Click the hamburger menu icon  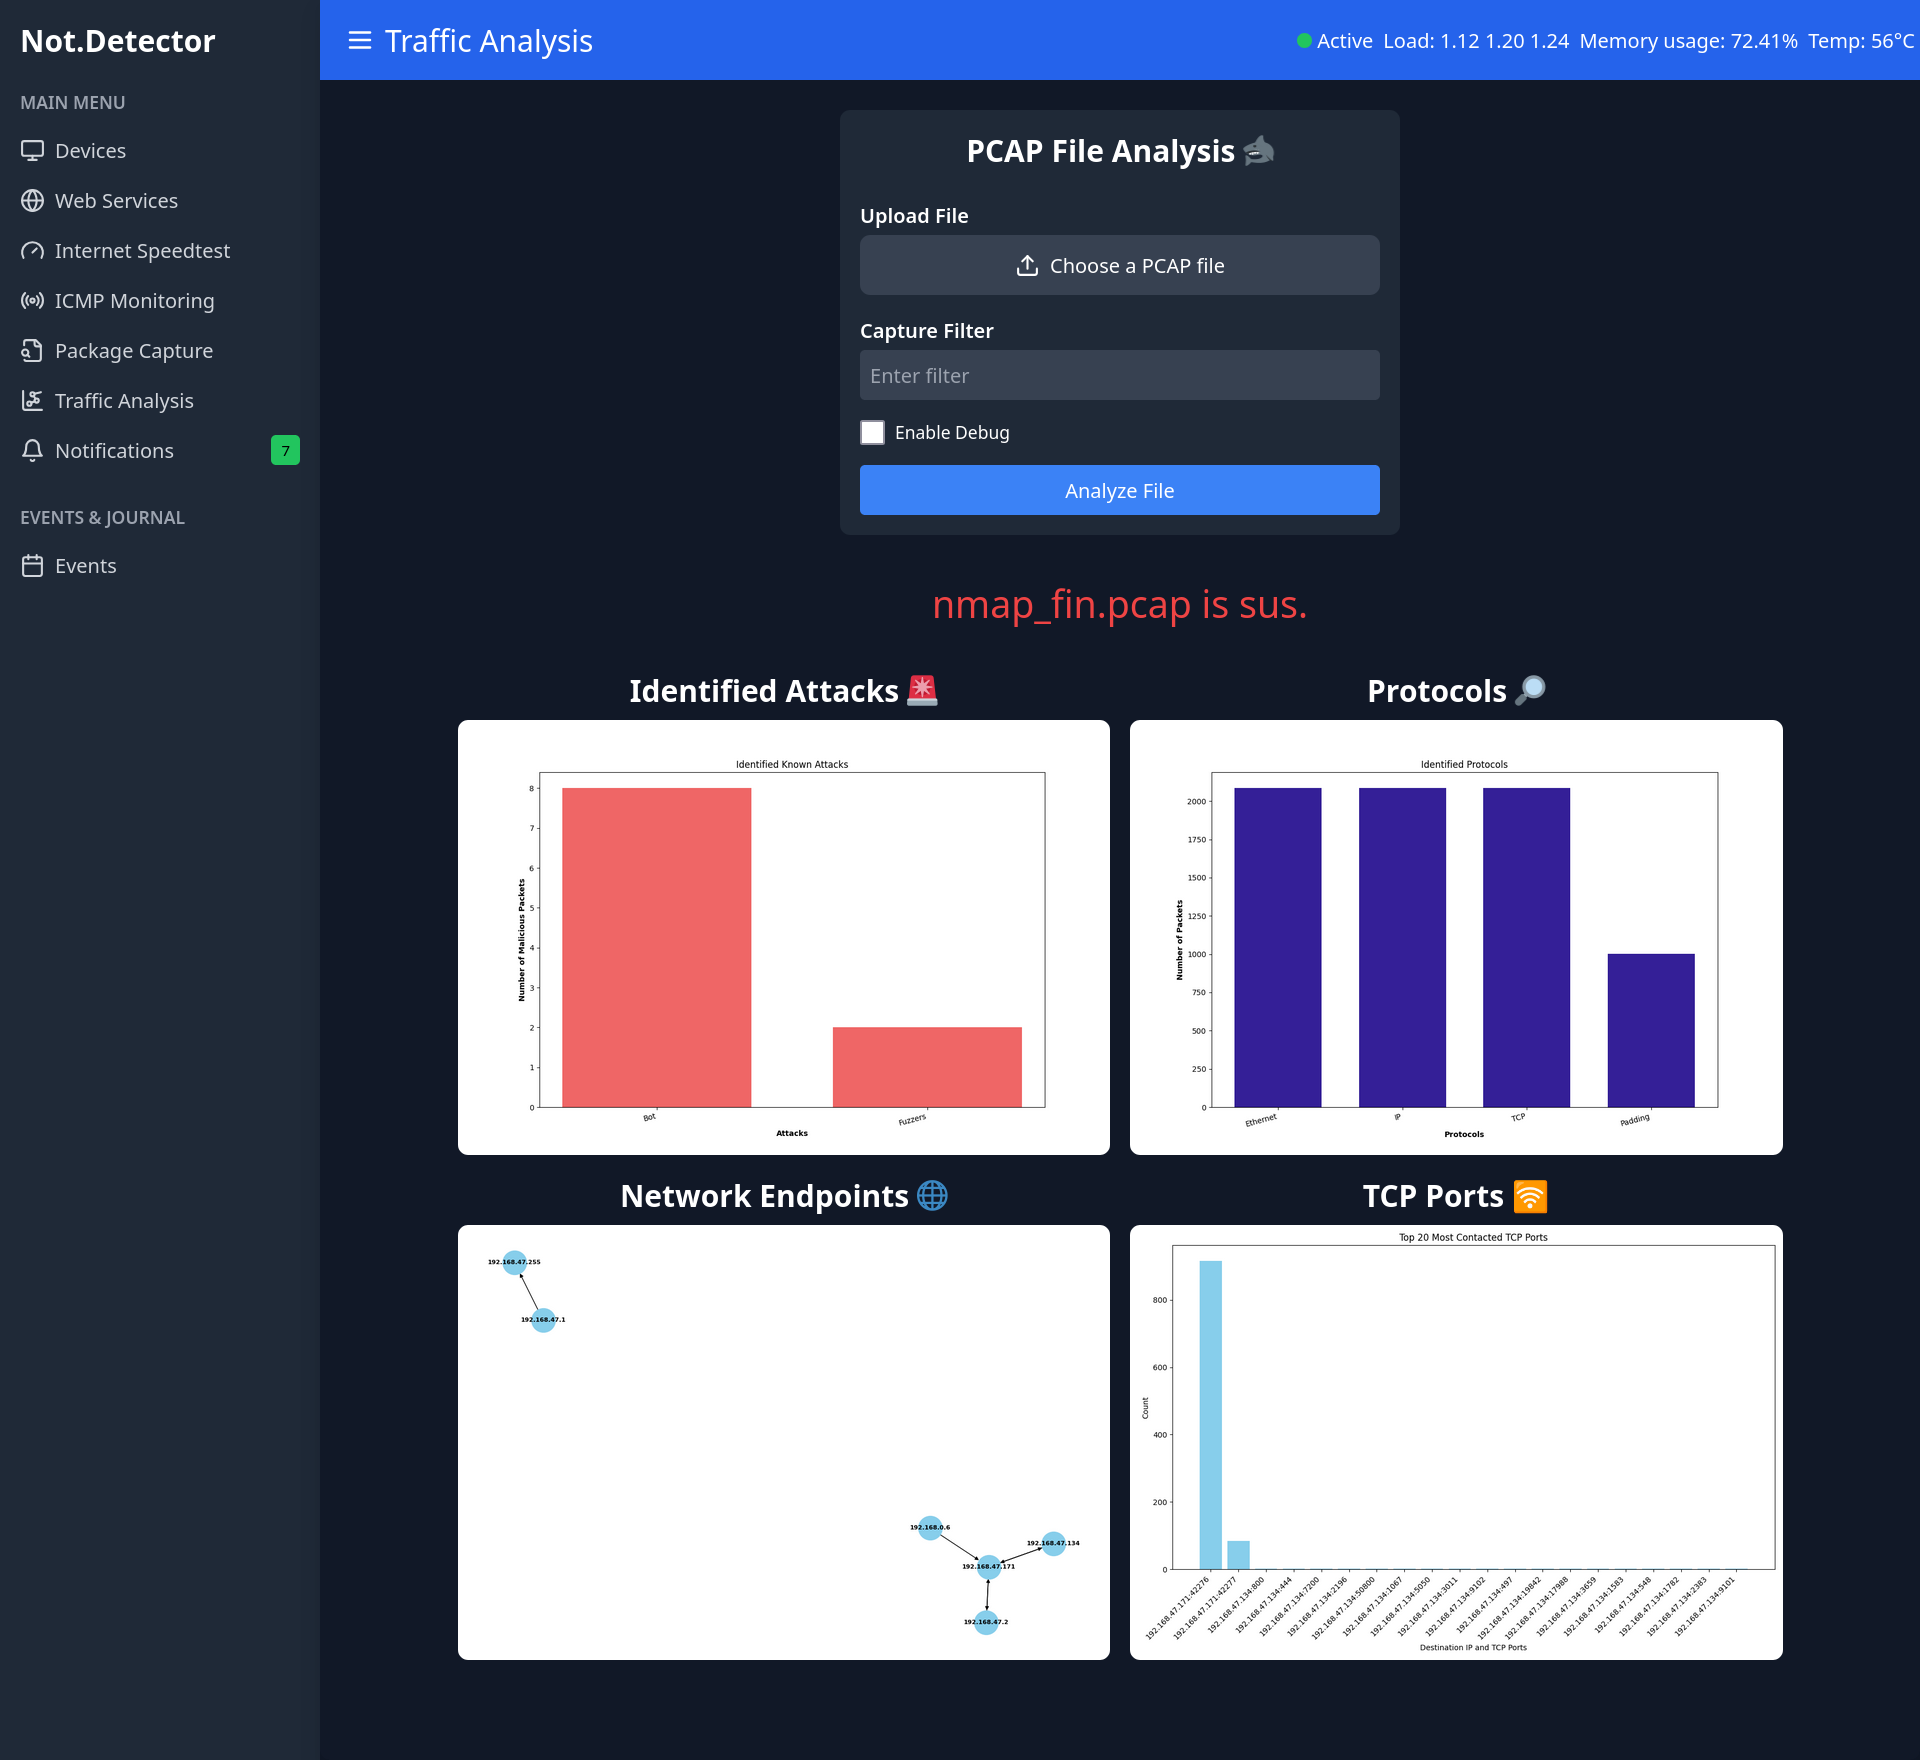(360, 40)
